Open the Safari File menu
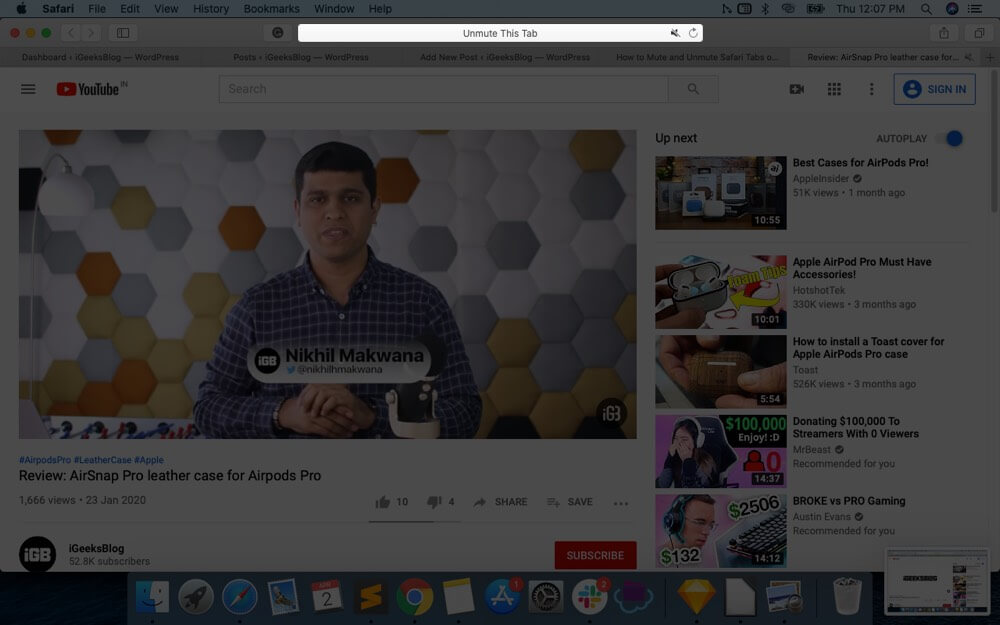Screen dimensions: 1000x625 [97, 9]
